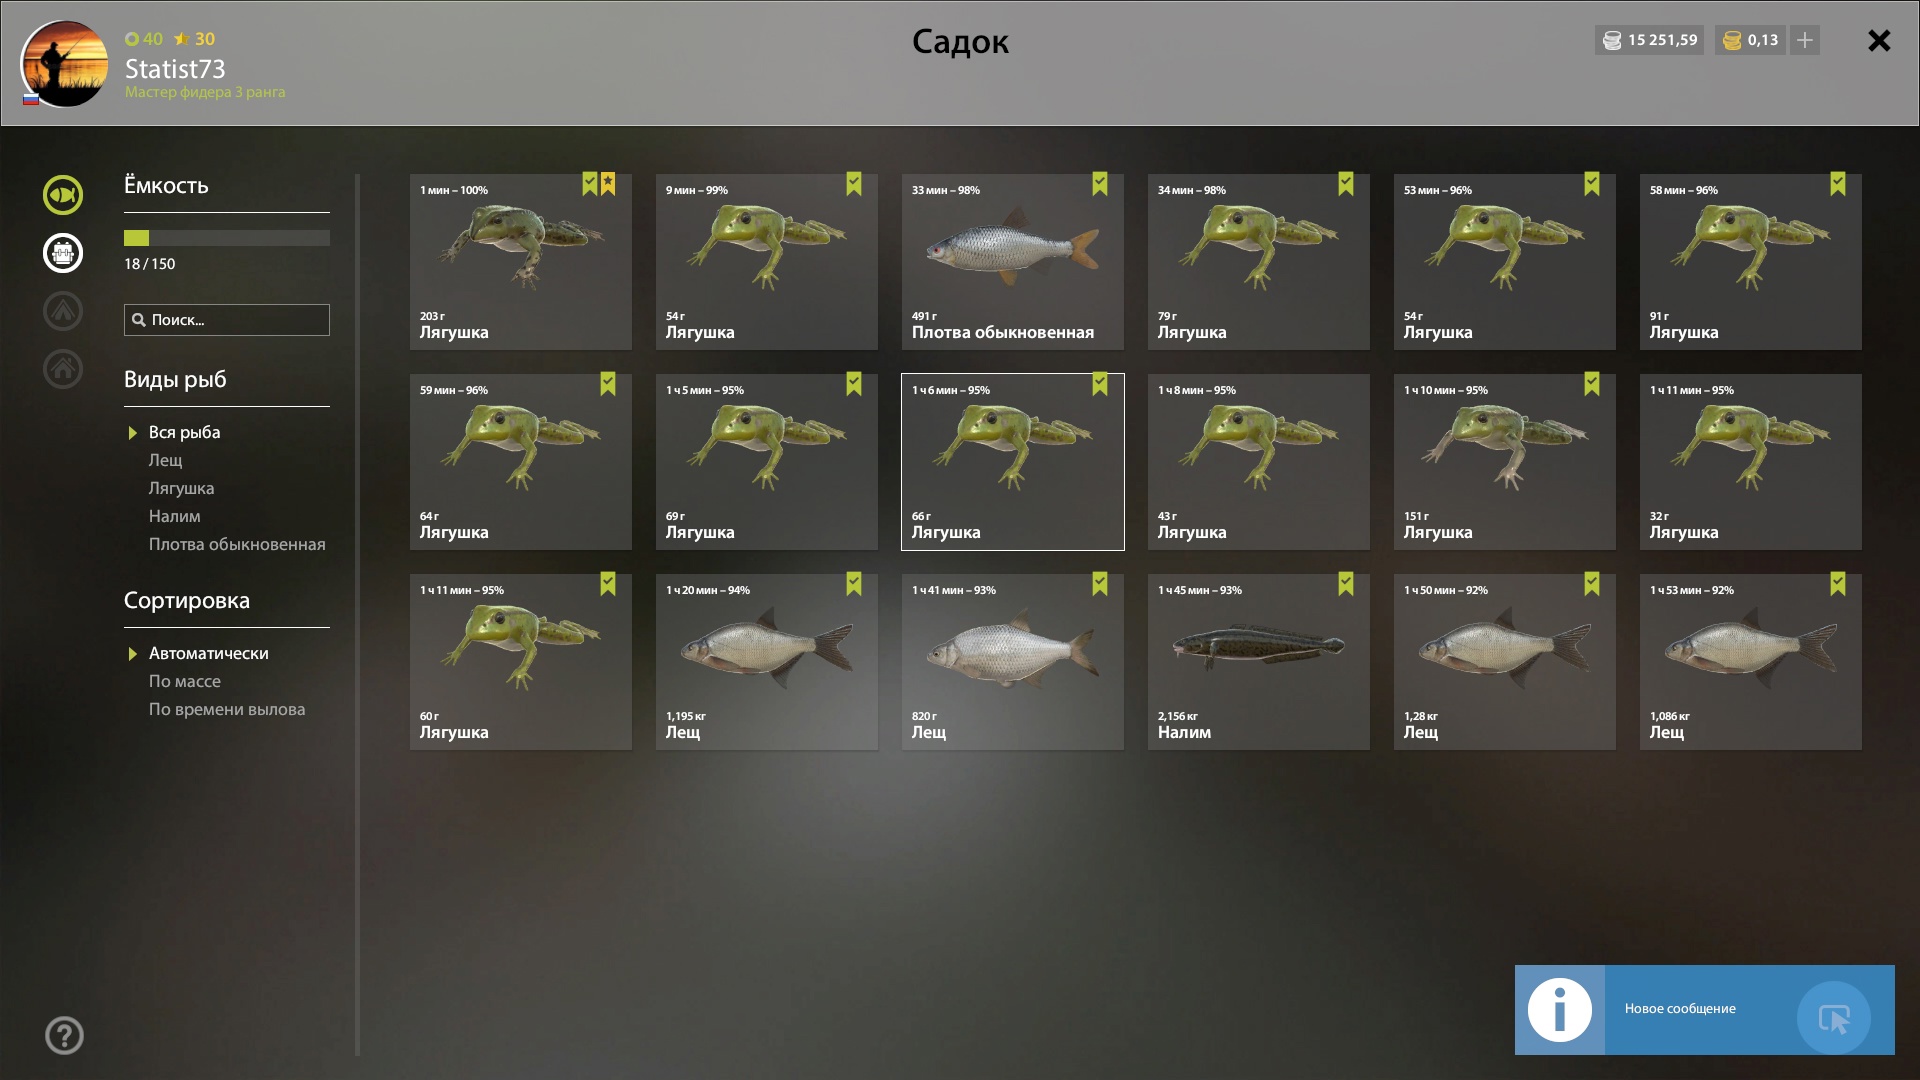Toggle bookmark on the 2,156 кг Налим card

coord(1346,584)
